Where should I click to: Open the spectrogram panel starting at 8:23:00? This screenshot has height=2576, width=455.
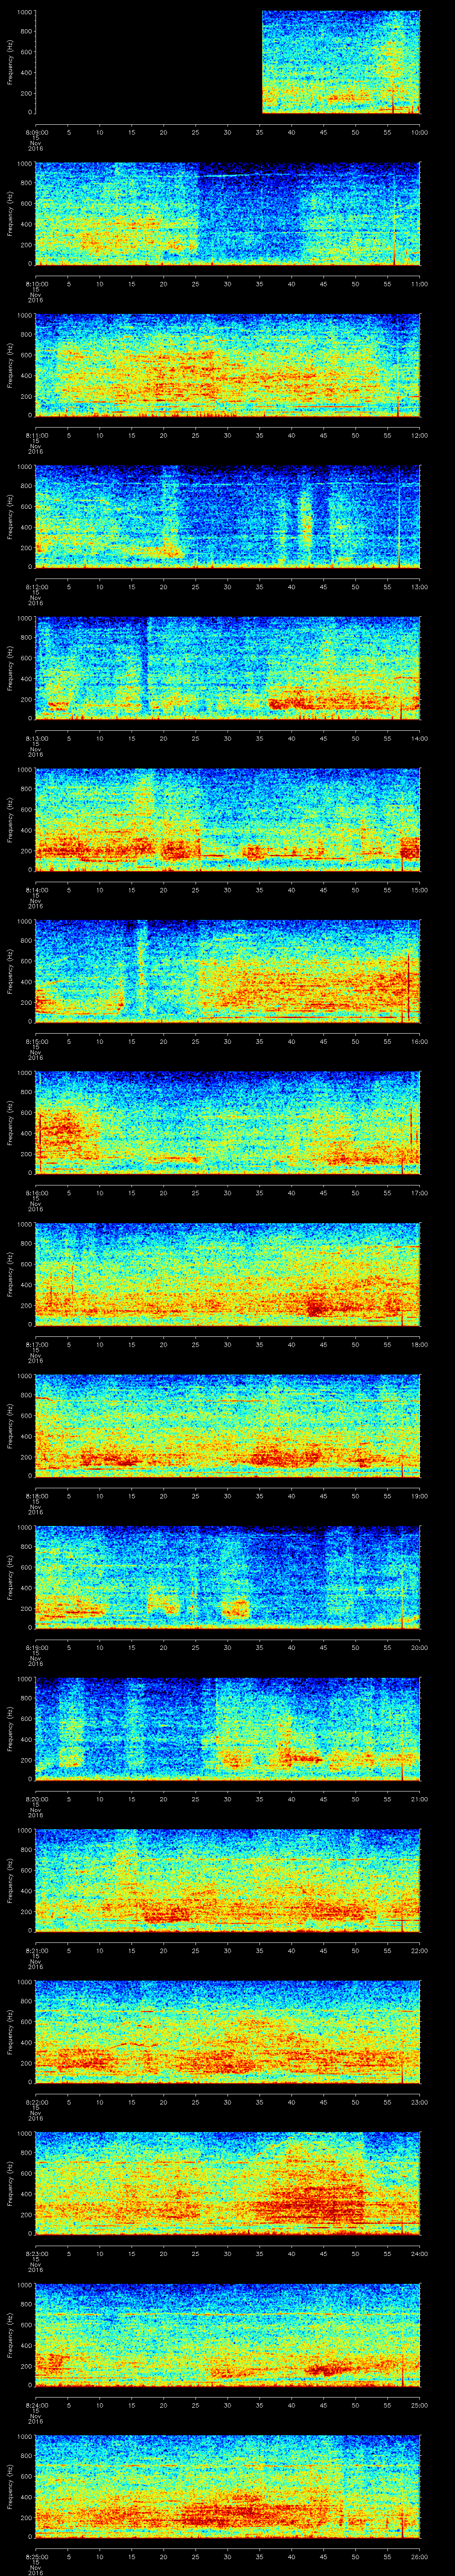[228, 2183]
